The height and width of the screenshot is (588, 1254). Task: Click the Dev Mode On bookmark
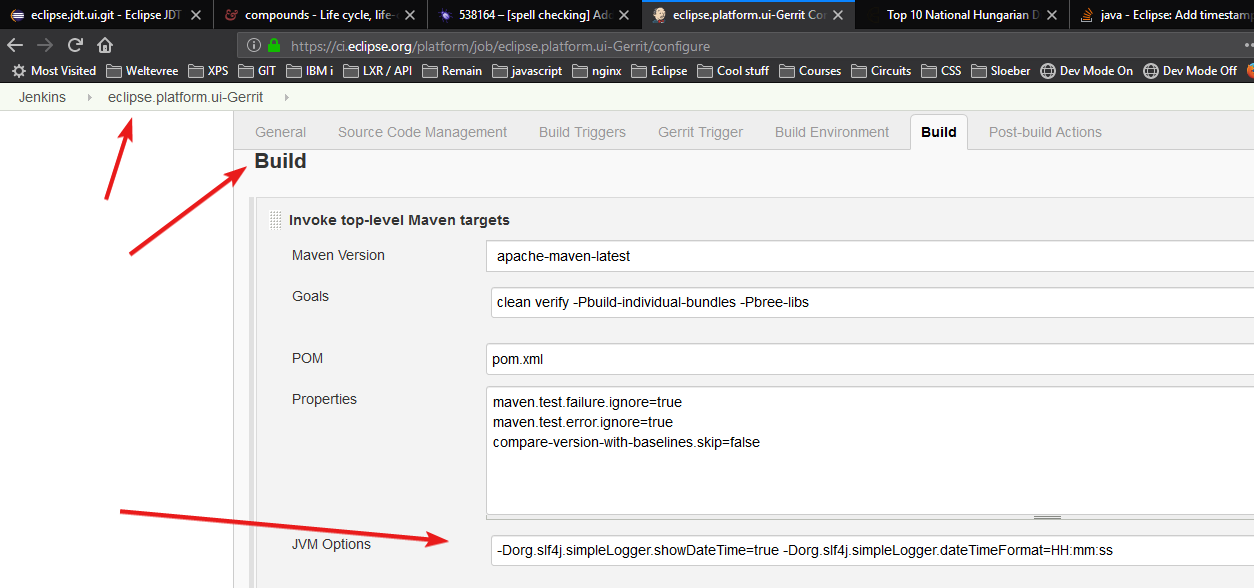tap(1087, 71)
